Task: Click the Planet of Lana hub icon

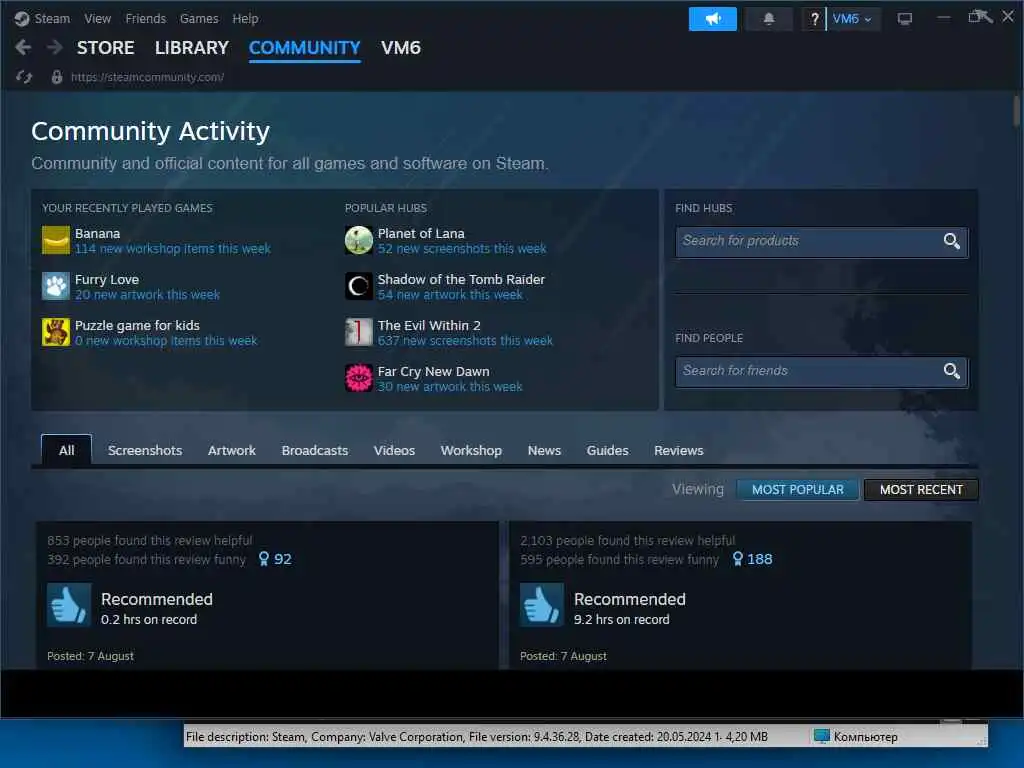Action: pos(359,240)
